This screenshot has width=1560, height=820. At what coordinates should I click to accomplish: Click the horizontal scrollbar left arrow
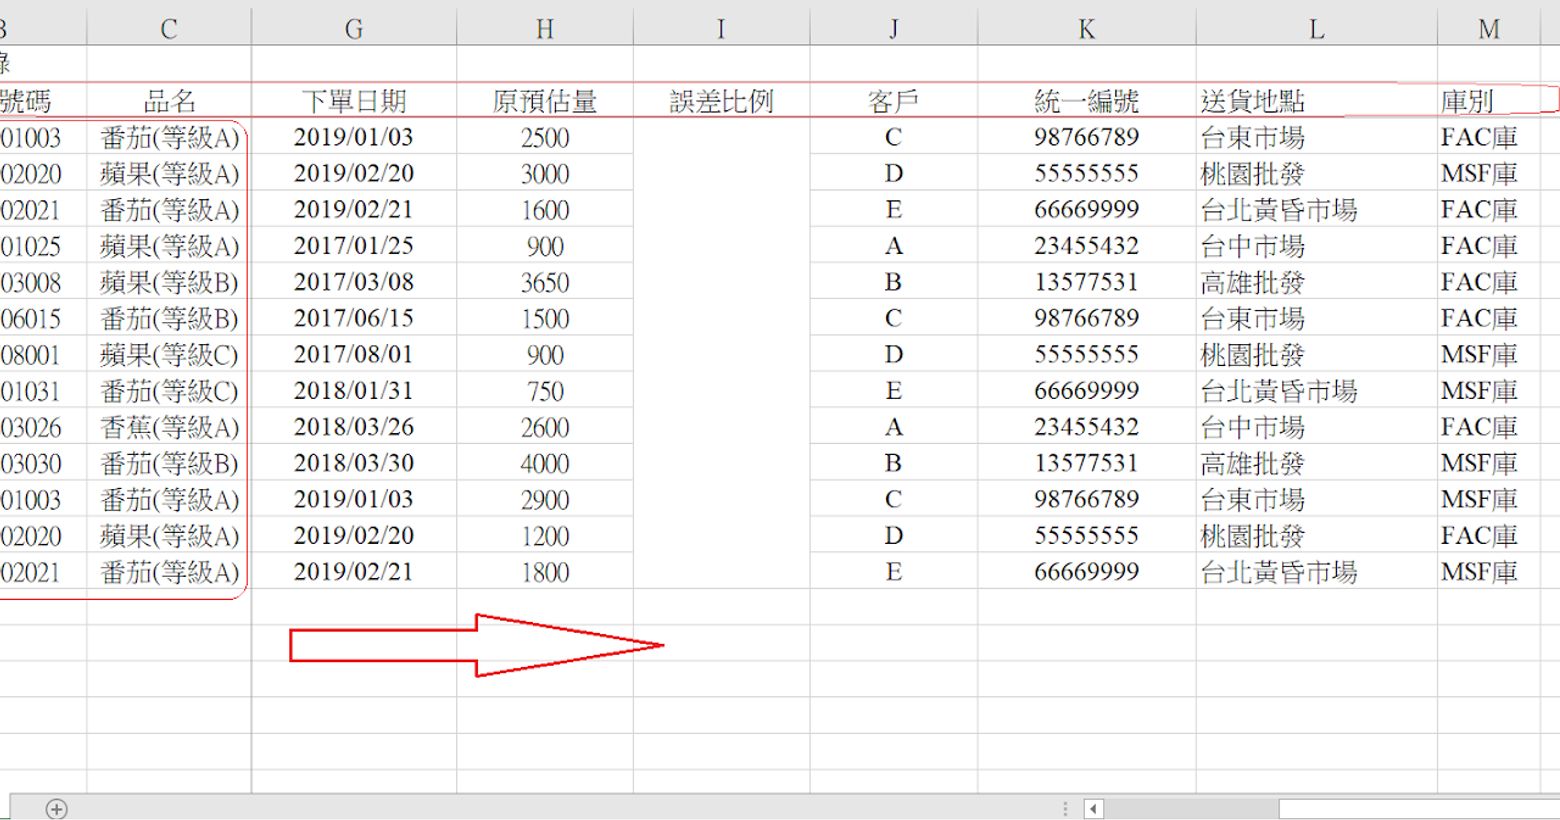pyautogui.click(x=1093, y=808)
